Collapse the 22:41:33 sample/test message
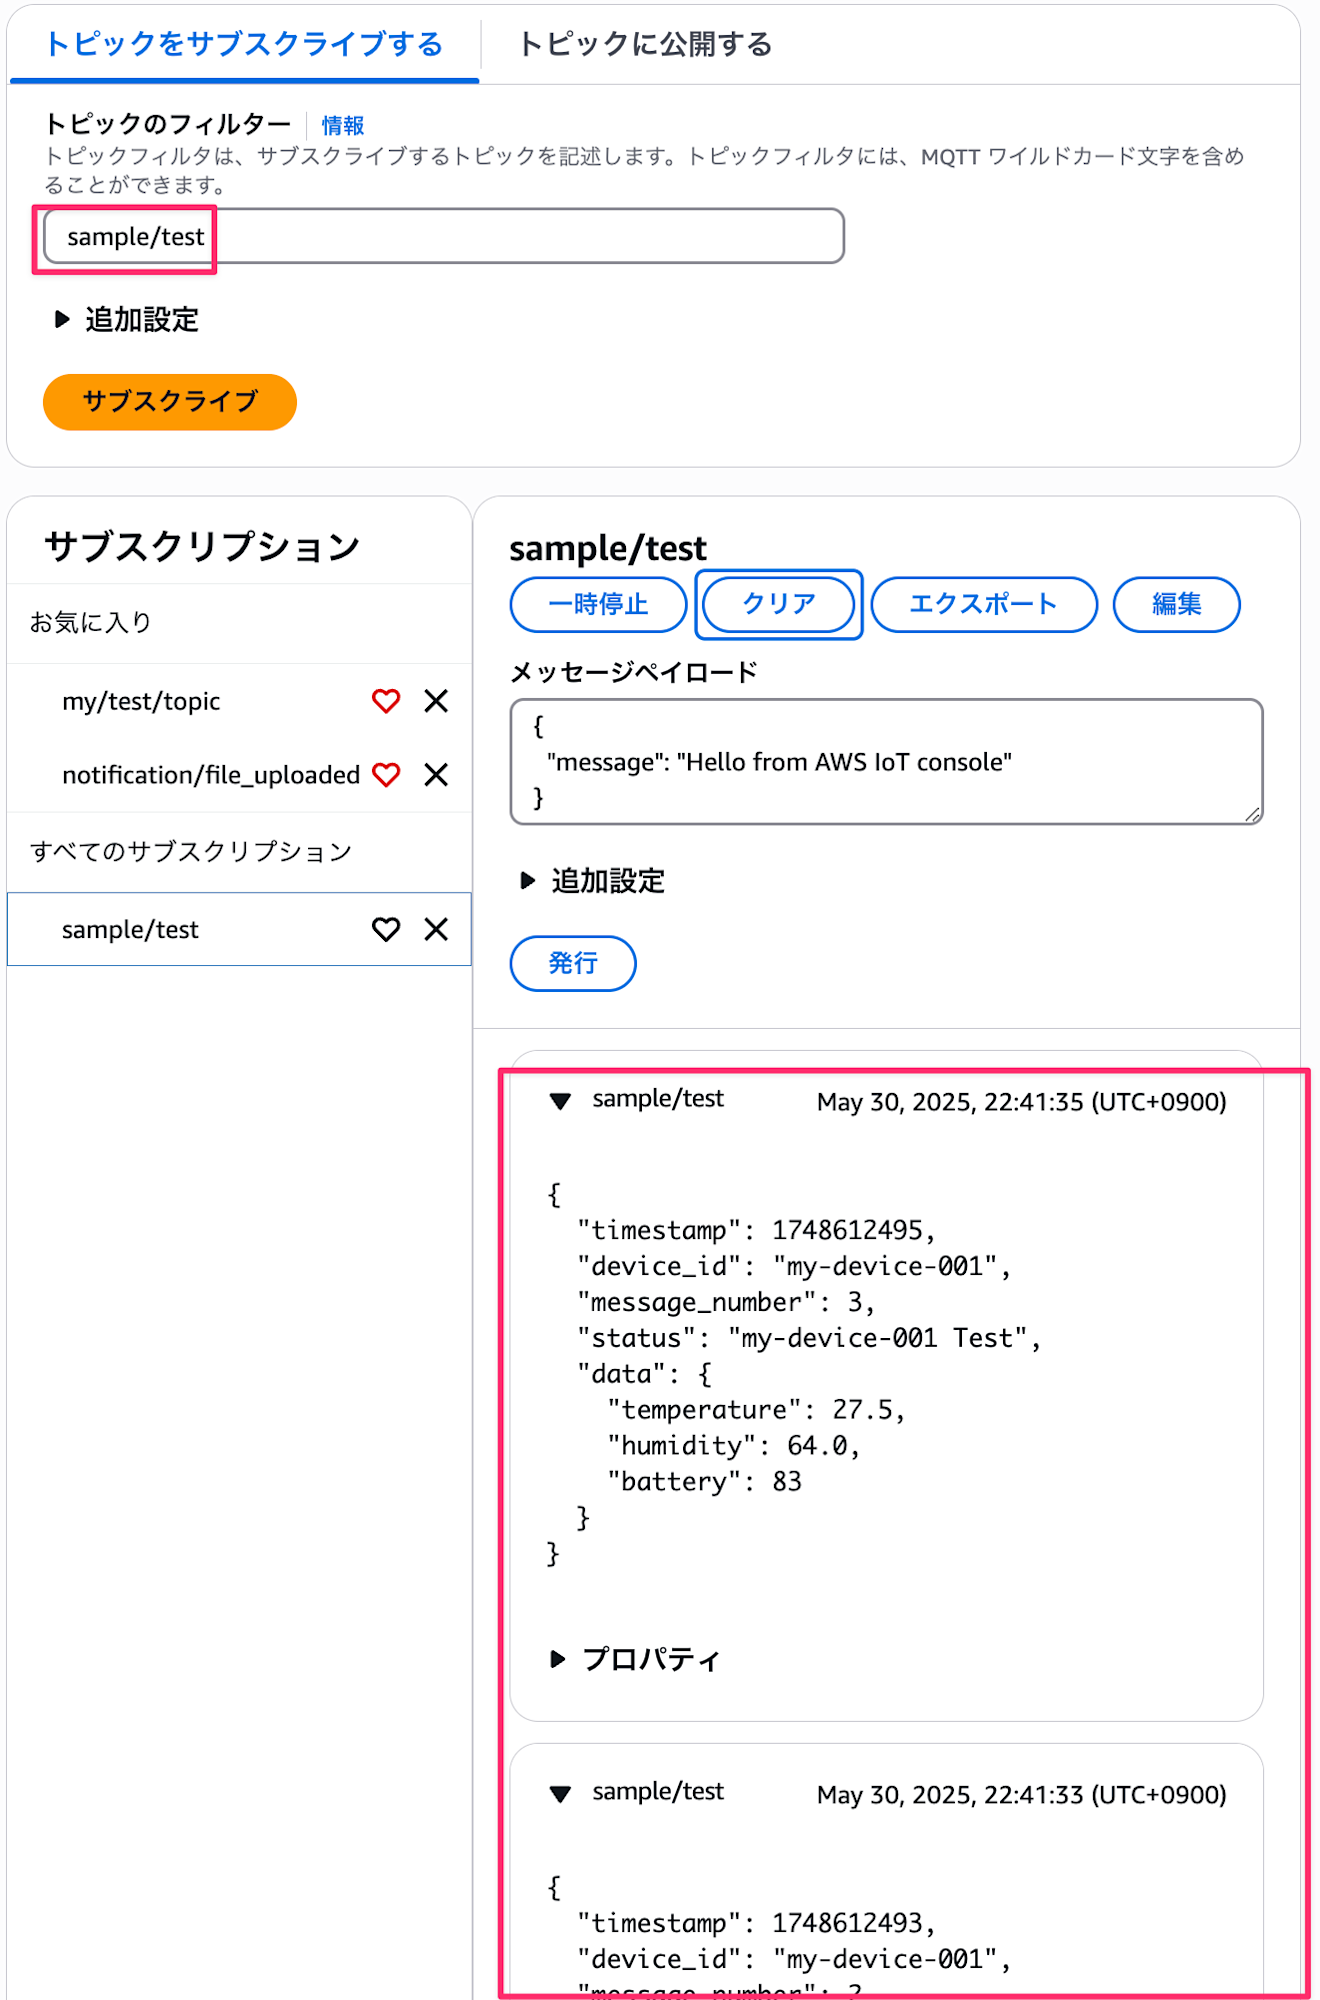This screenshot has height=2000, width=1320. point(560,1794)
